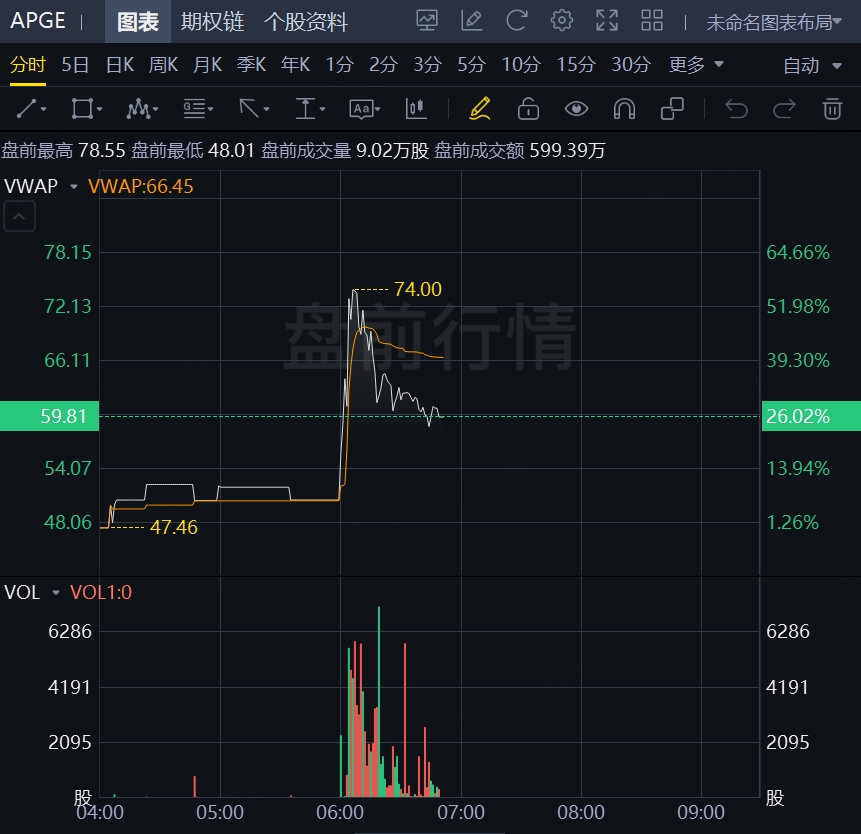Toggle drawing visibility with the eye icon
The height and width of the screenshot is (834, 861).
[576, 108]
